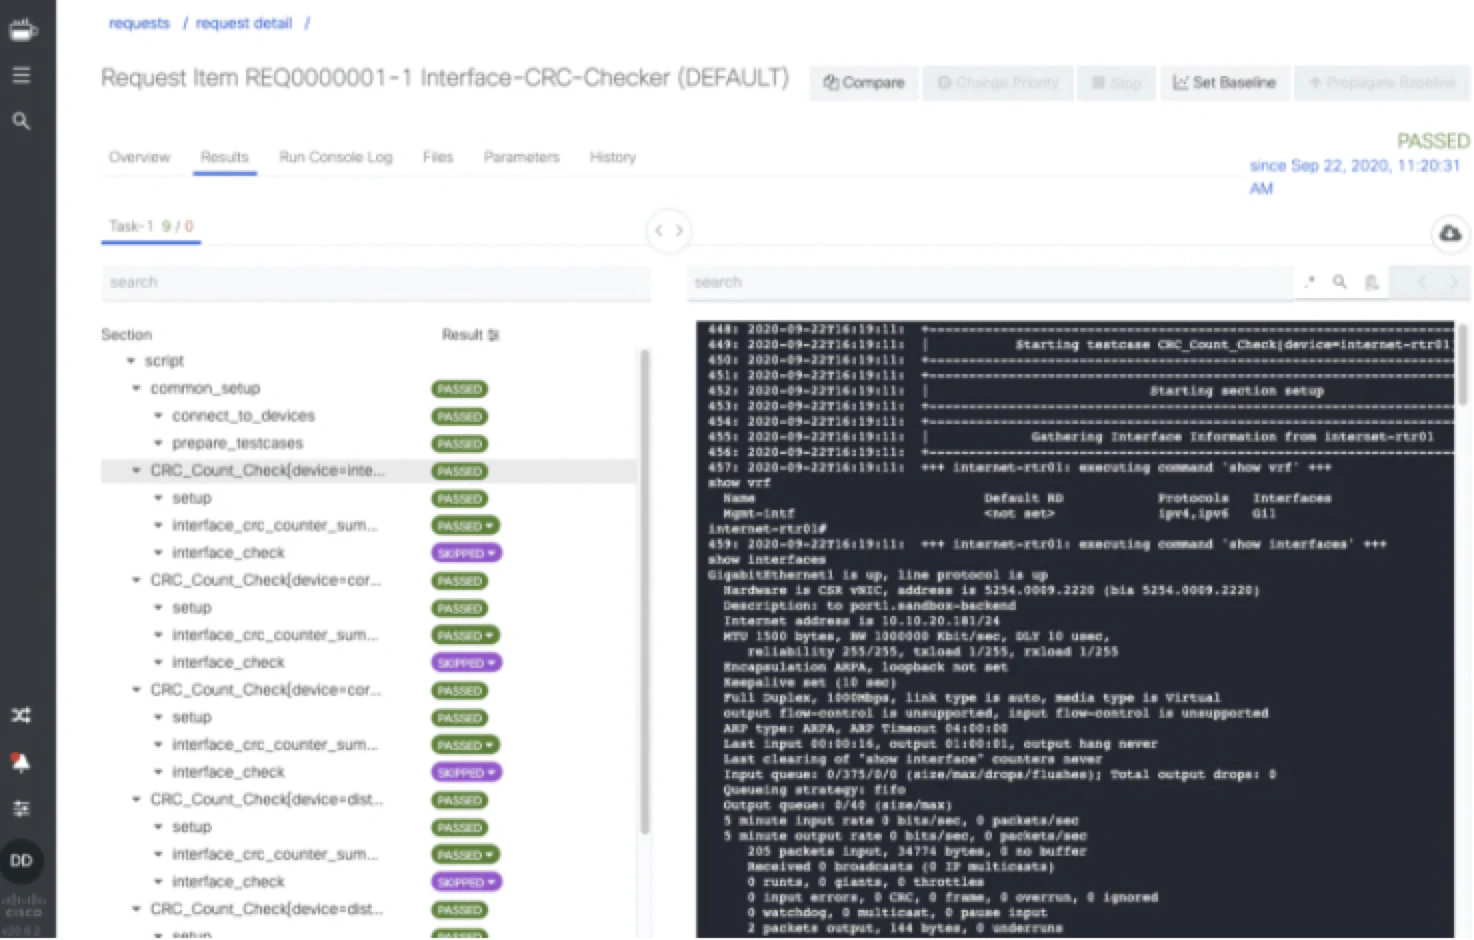Click the section tree search field

click(376, 283)
